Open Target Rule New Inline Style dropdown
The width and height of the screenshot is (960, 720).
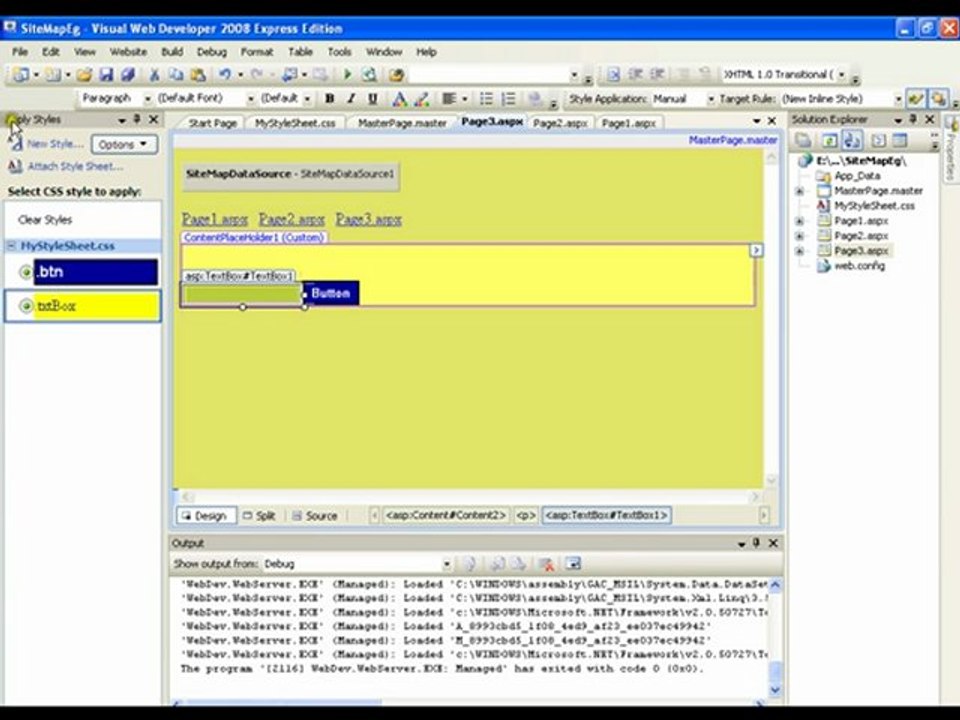tap(898, 99)
